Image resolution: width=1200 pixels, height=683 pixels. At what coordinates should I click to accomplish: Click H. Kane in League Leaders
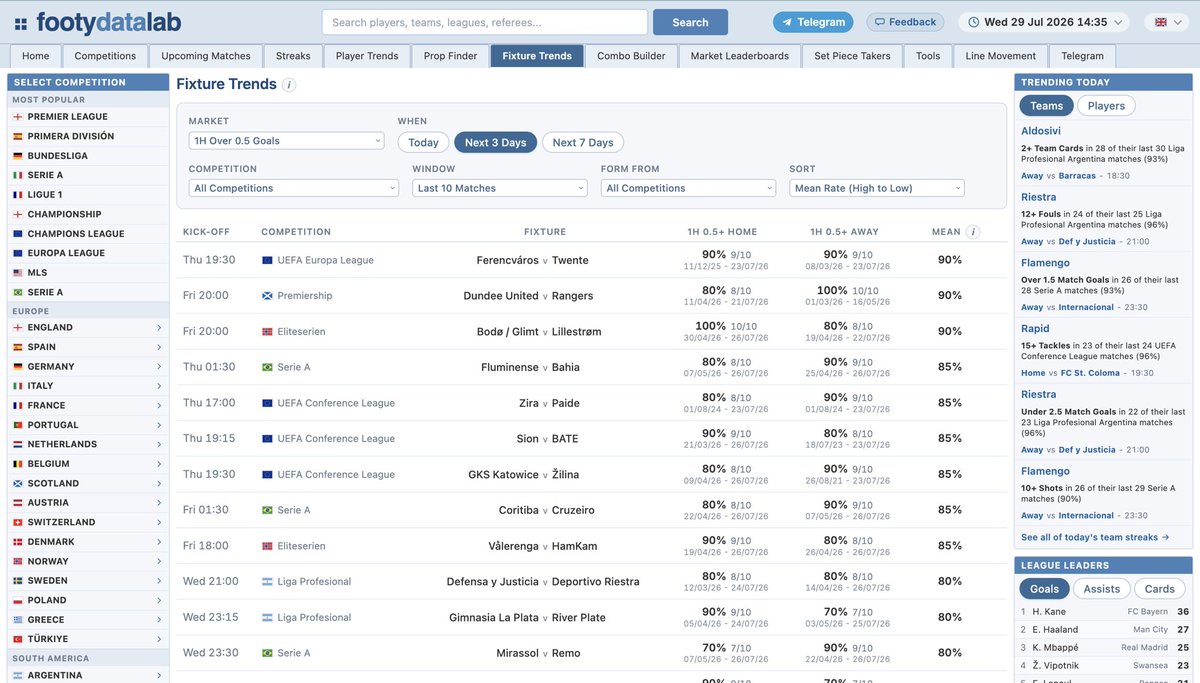coord(1051,612)
